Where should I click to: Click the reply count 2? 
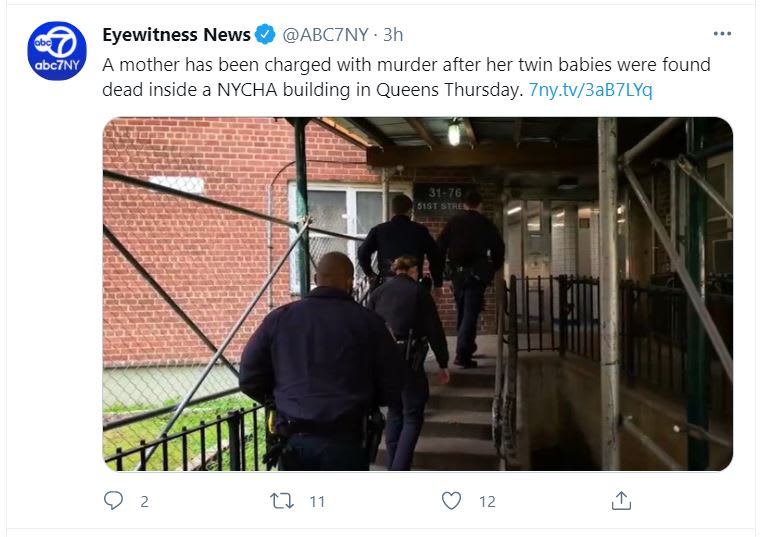point(144,501)
